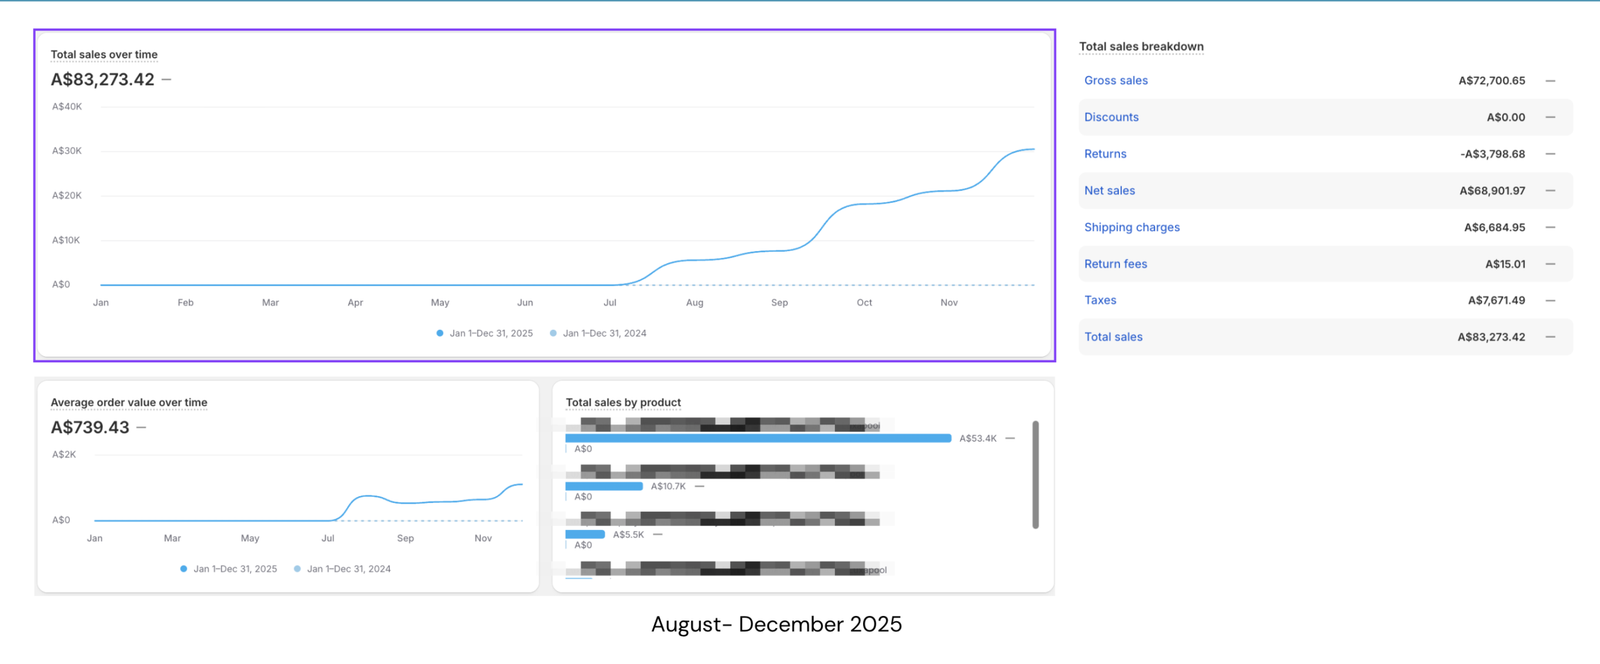Toggle the 2024 legend dot in sales chart
This screenshot has width=1600, height=664.
tap(553, 333)
